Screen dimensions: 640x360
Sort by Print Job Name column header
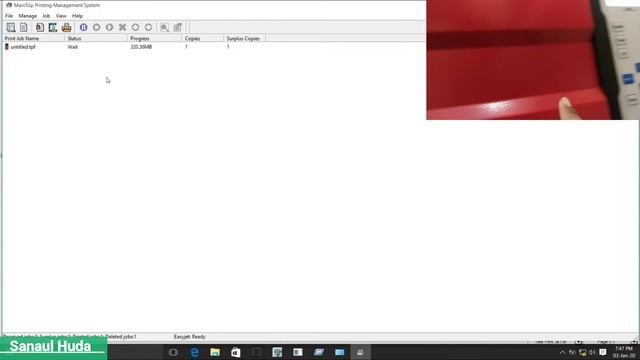(33, 38)
